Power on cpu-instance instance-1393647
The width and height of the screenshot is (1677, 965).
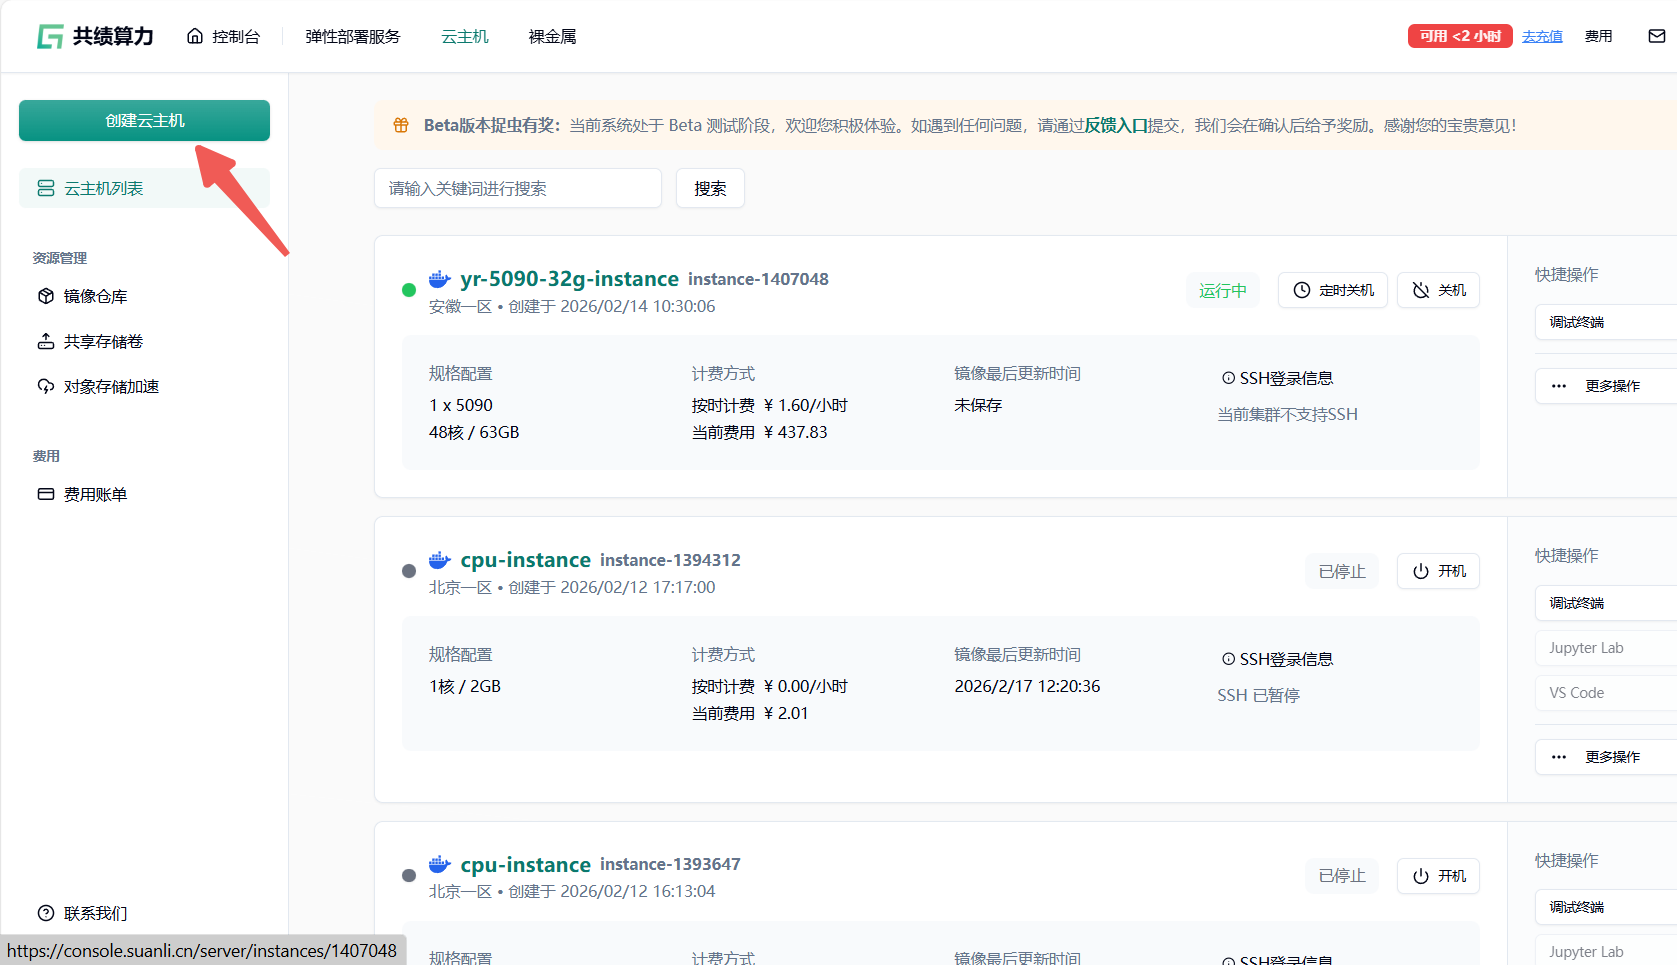[x=1438, y=876]
